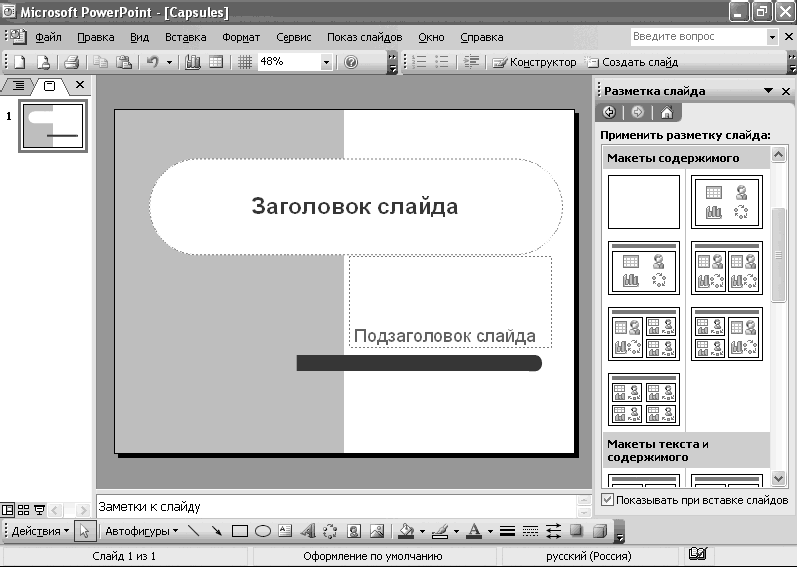
Task: Open the Сервис menu
Action: [x=294, y=37]
